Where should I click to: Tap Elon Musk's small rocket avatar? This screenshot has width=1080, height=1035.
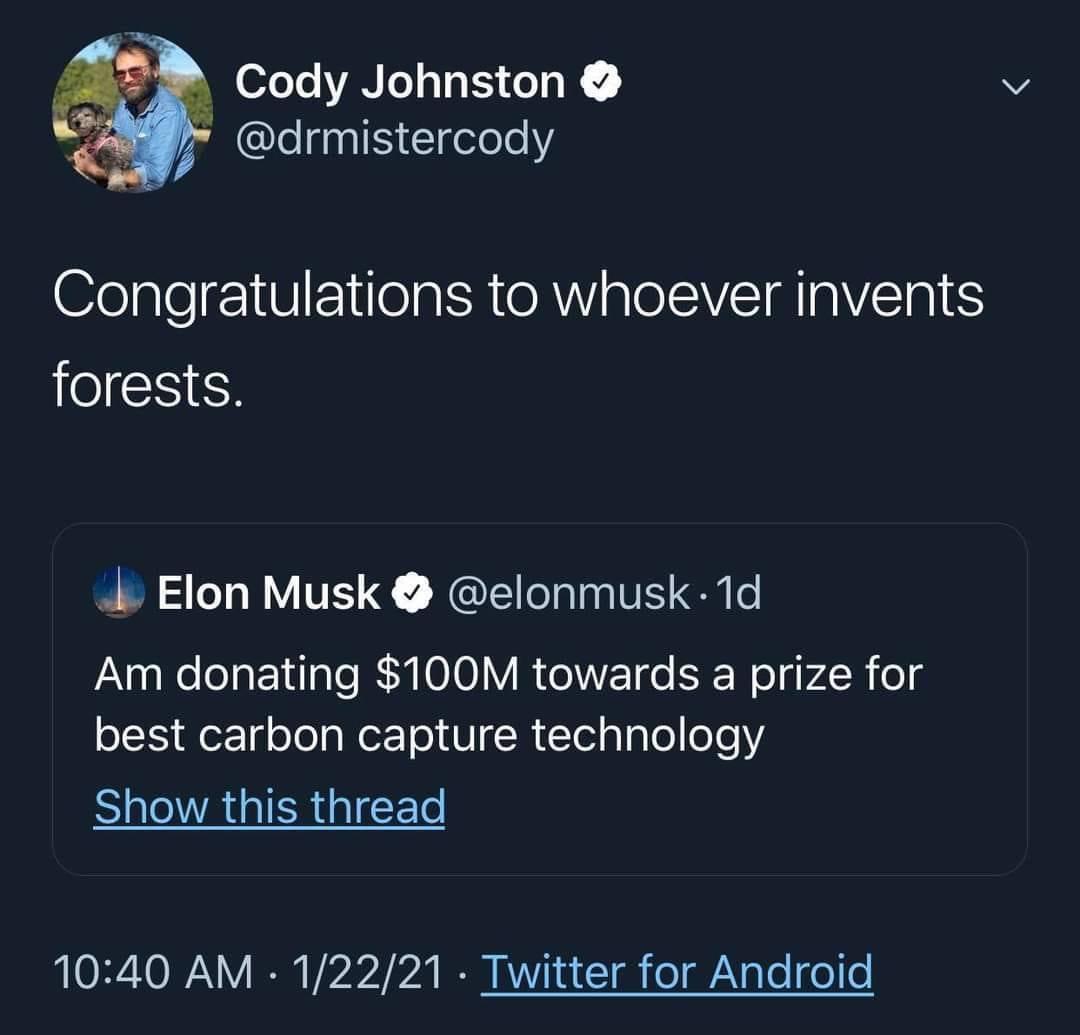point(119,593)
